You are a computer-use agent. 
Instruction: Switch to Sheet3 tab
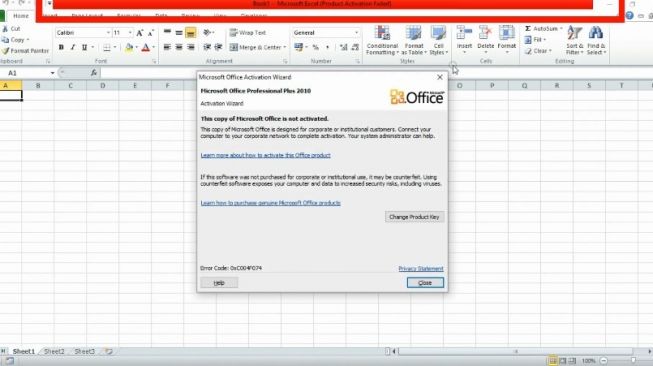click(85, 351)
